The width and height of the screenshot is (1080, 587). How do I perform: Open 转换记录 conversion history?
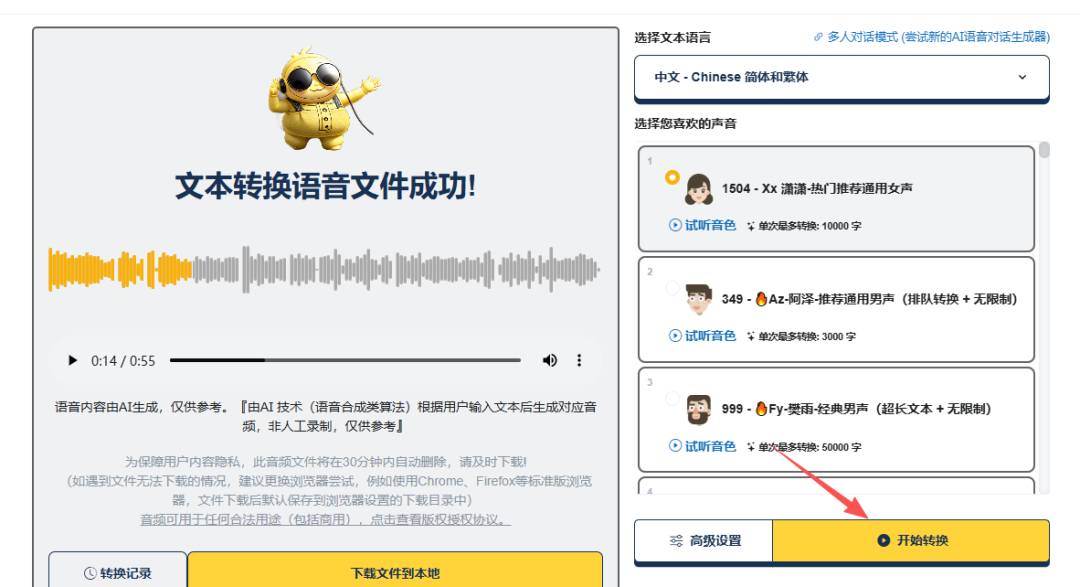click(x=118, y=572)
